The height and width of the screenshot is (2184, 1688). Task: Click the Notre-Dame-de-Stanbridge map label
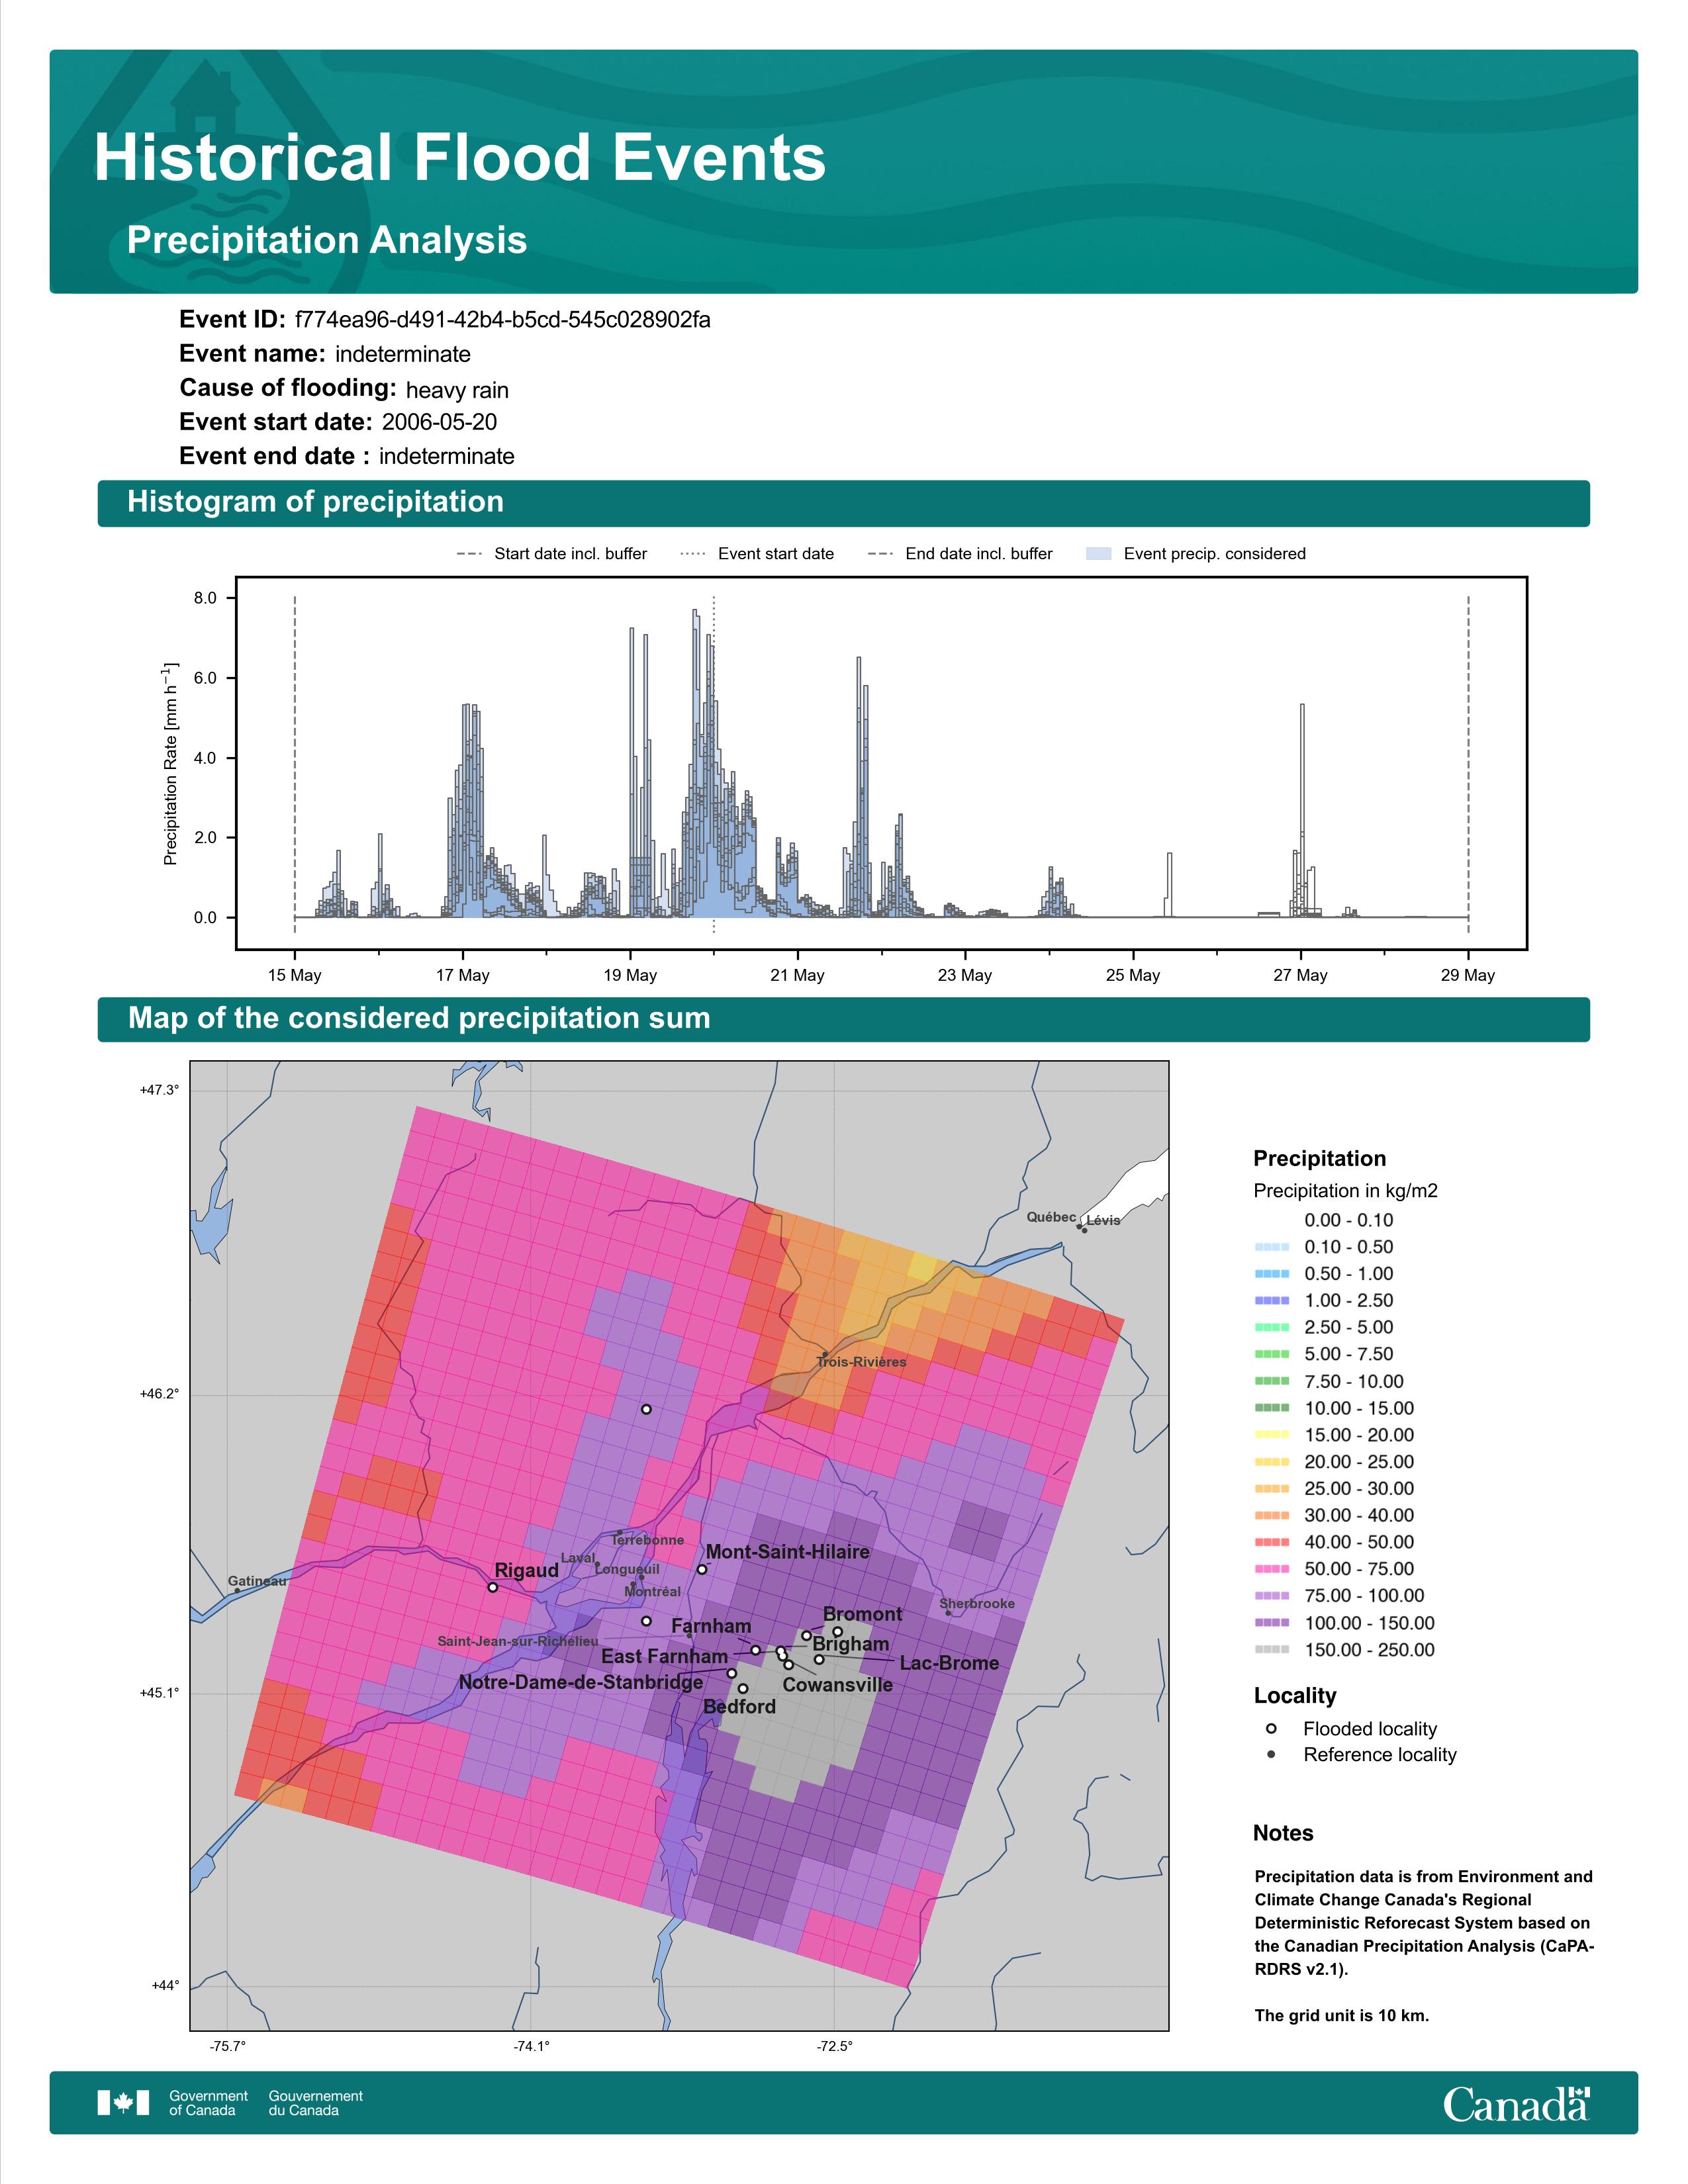tap(581, 1682)
